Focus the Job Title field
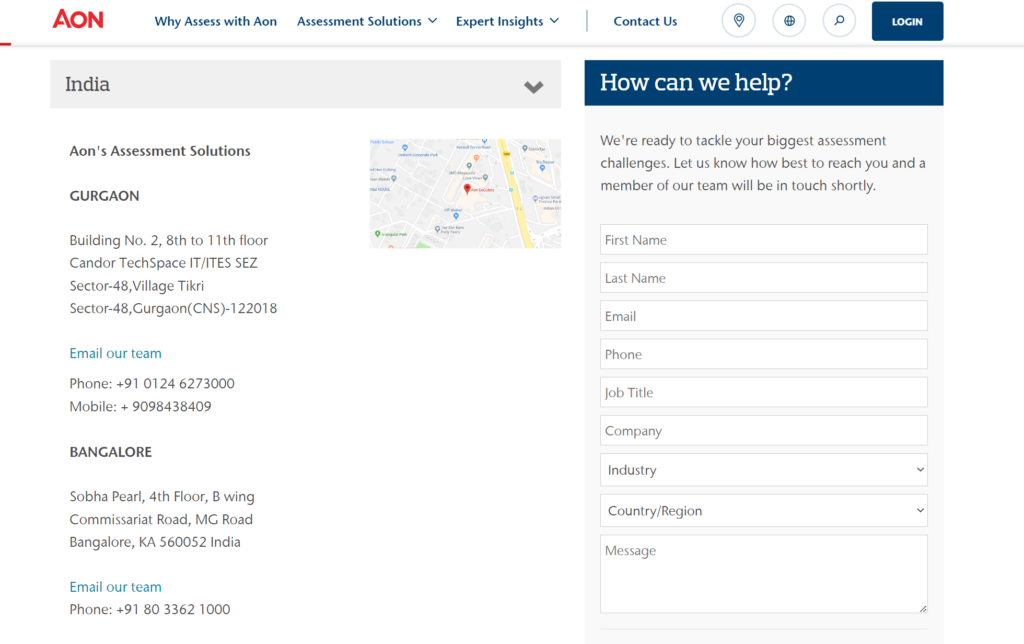The image size is (1024, 644). coord(763,393)
